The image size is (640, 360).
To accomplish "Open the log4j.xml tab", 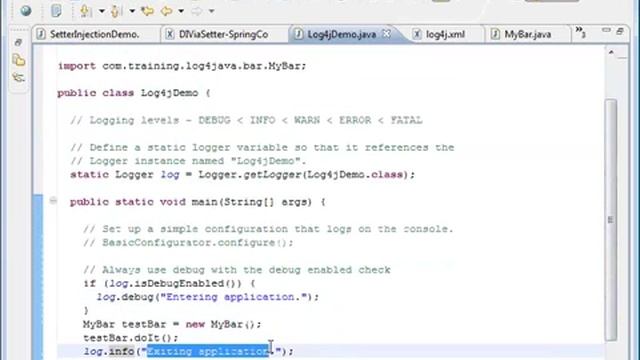I will (x=445, y=34).
